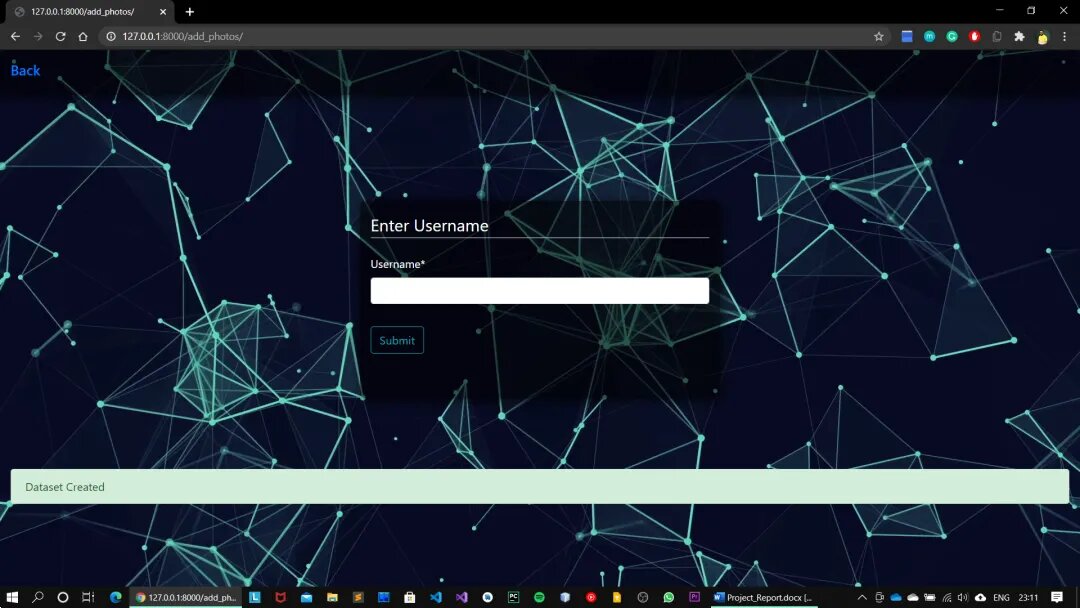Open Windows taskbar search
The image size is (1080, 608).
(38, 597)
